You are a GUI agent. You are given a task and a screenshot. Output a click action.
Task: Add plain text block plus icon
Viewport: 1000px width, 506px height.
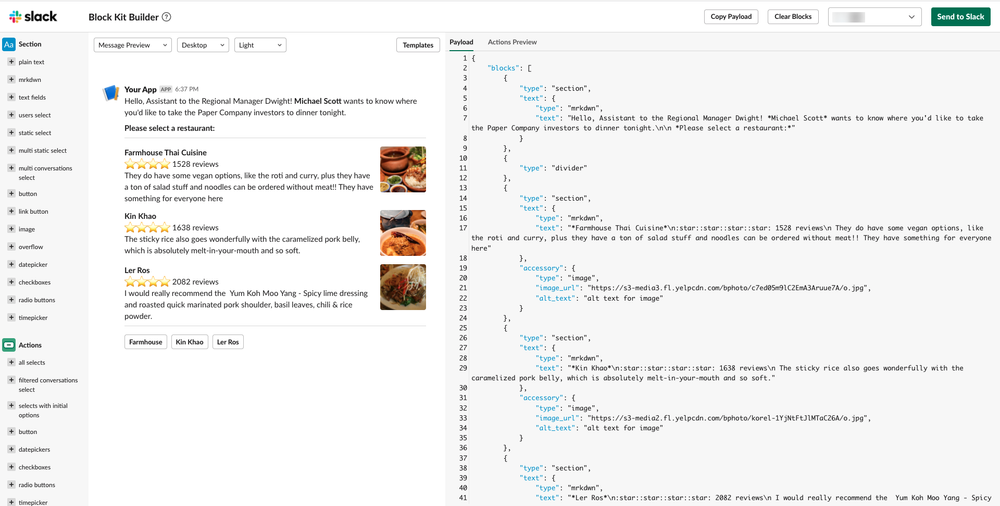coord(11,62)
